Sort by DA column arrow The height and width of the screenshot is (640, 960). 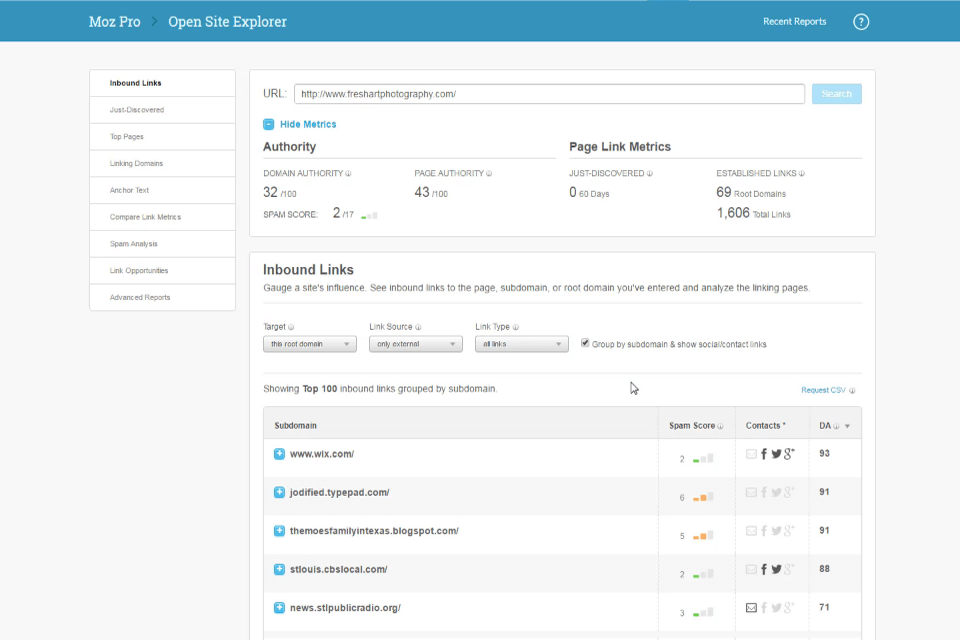click(x=847, y=426)
